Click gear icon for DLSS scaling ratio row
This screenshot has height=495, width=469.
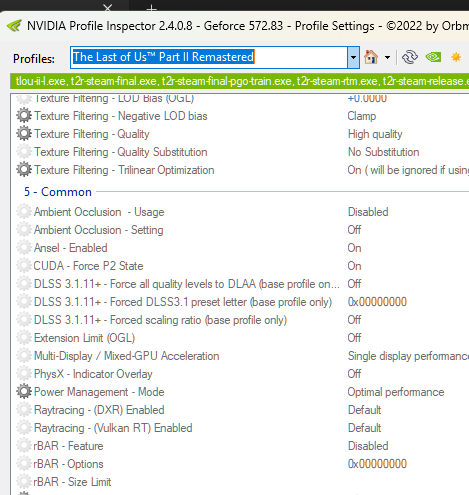[x=24, y=320]
